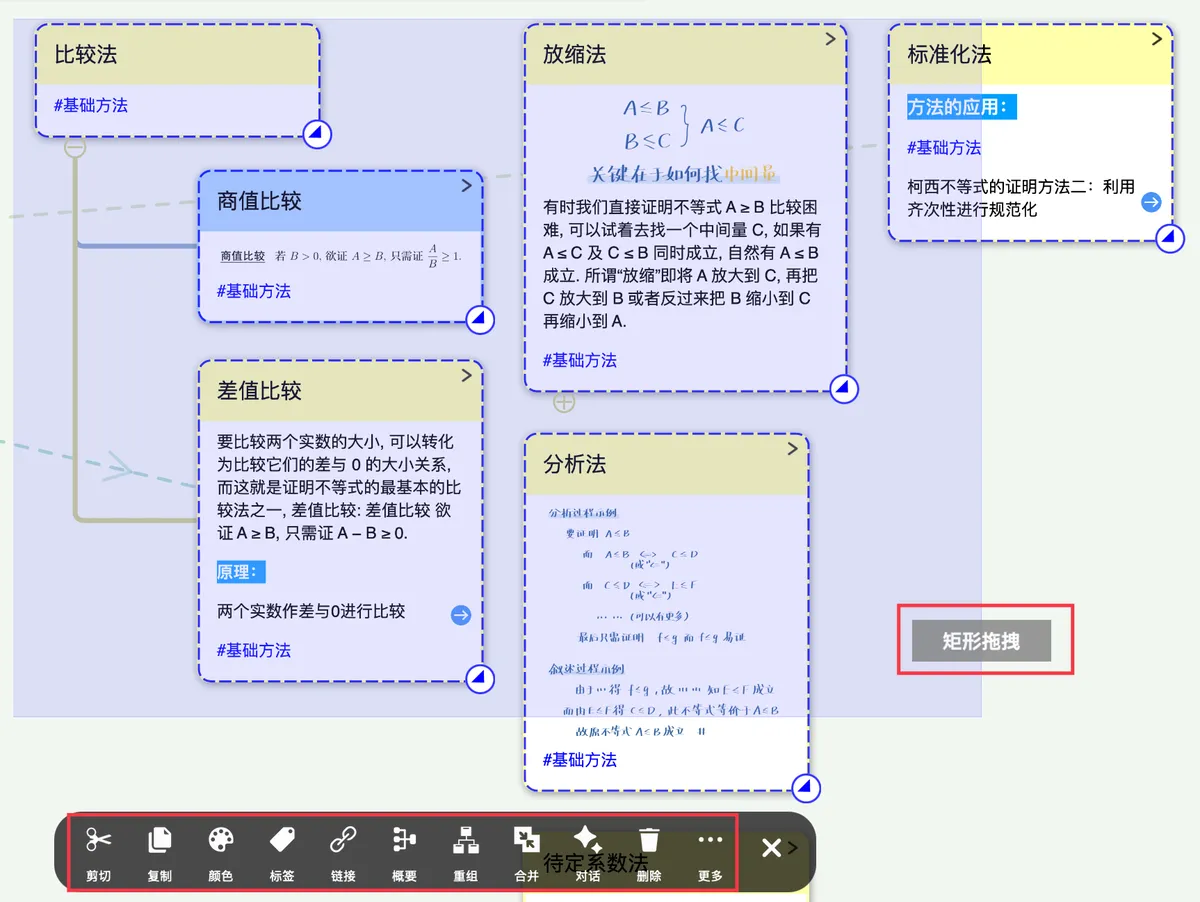Viewport: 1200px width, 902px height.
Task: Click the Delete (删除) trash icon
Action: point(649,840)
